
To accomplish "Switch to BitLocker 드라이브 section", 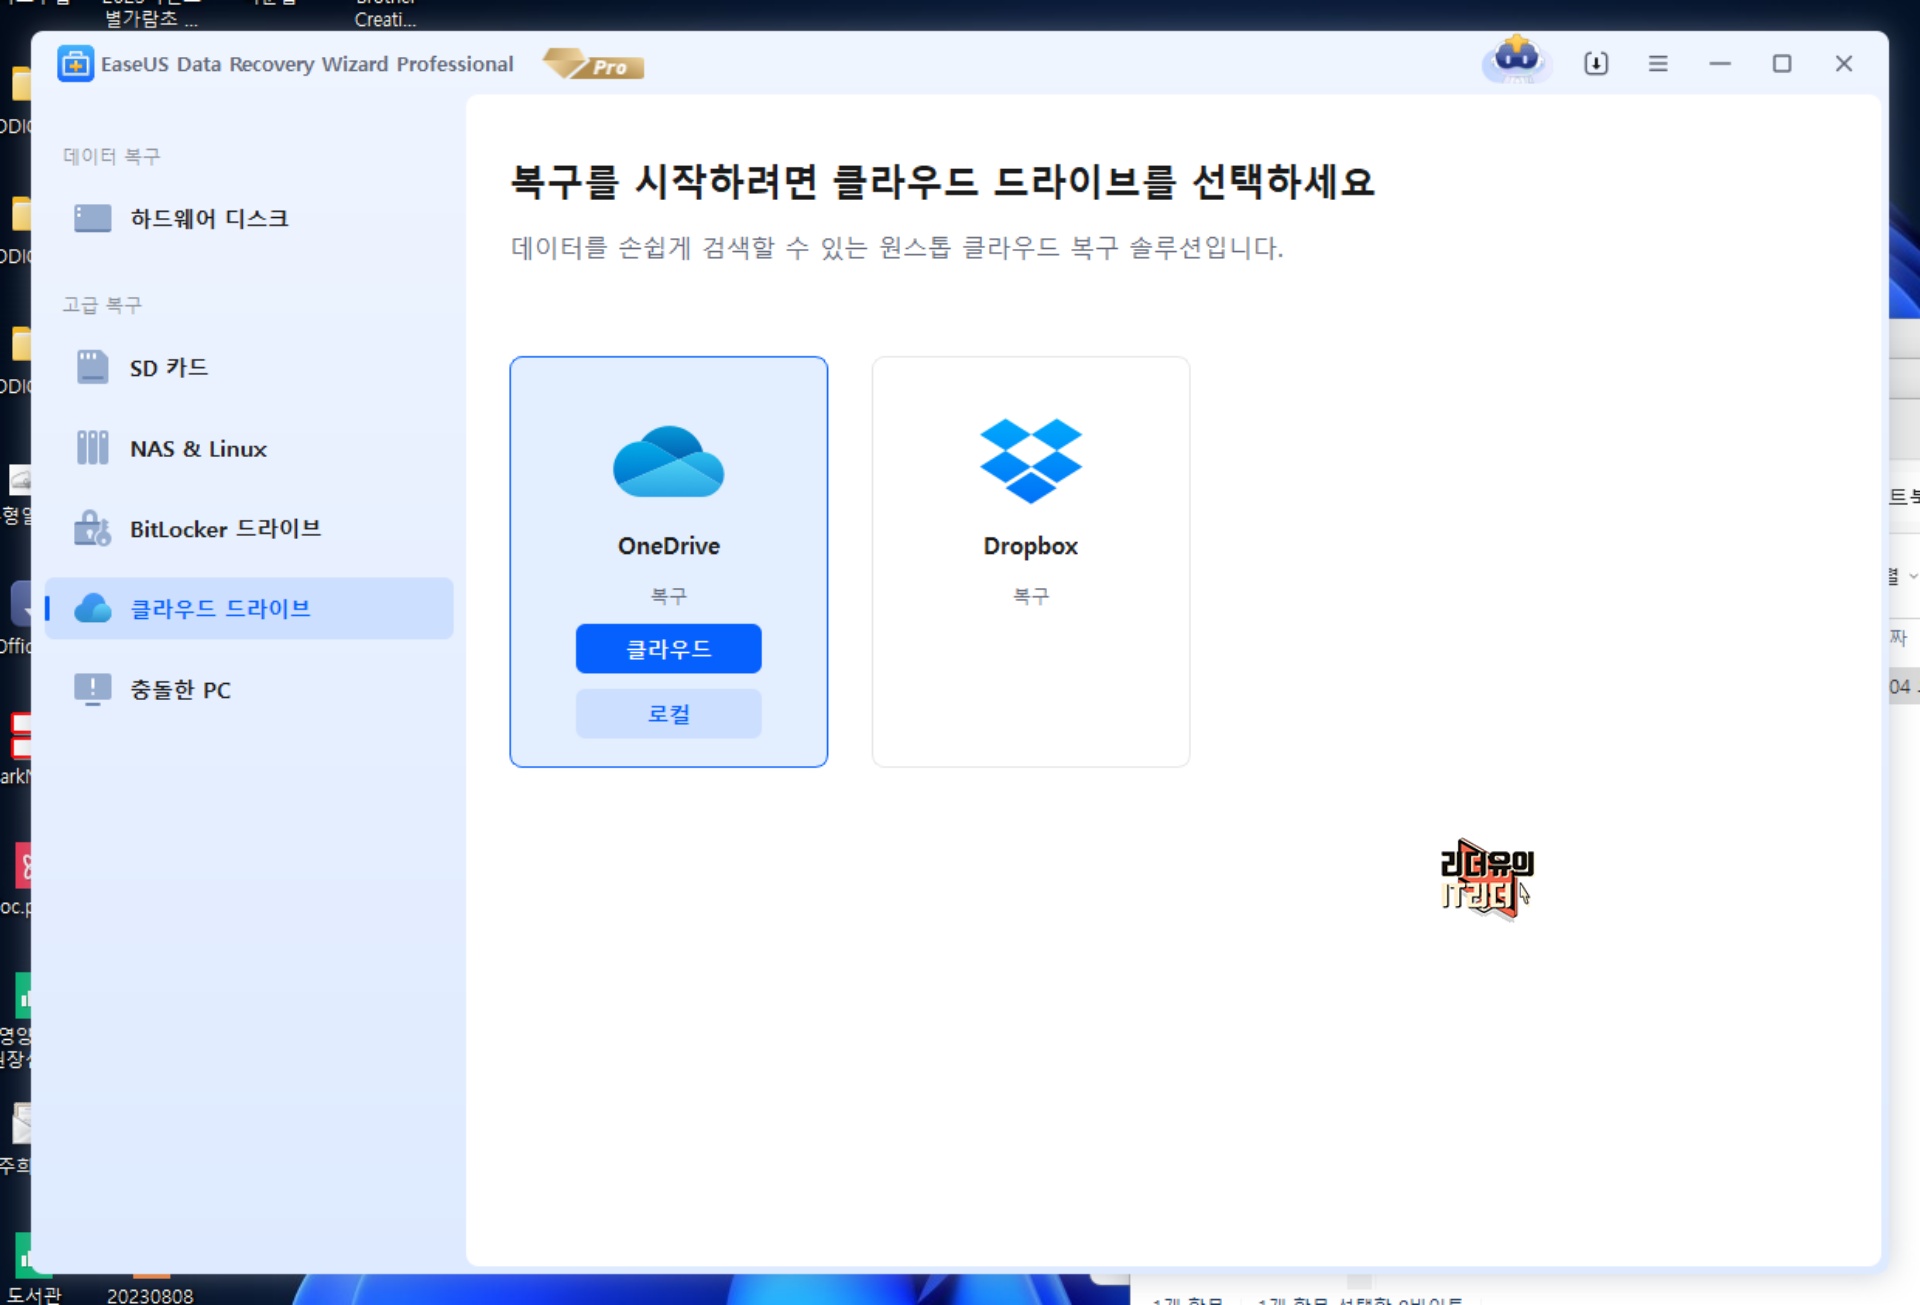I will click(225, 529).
